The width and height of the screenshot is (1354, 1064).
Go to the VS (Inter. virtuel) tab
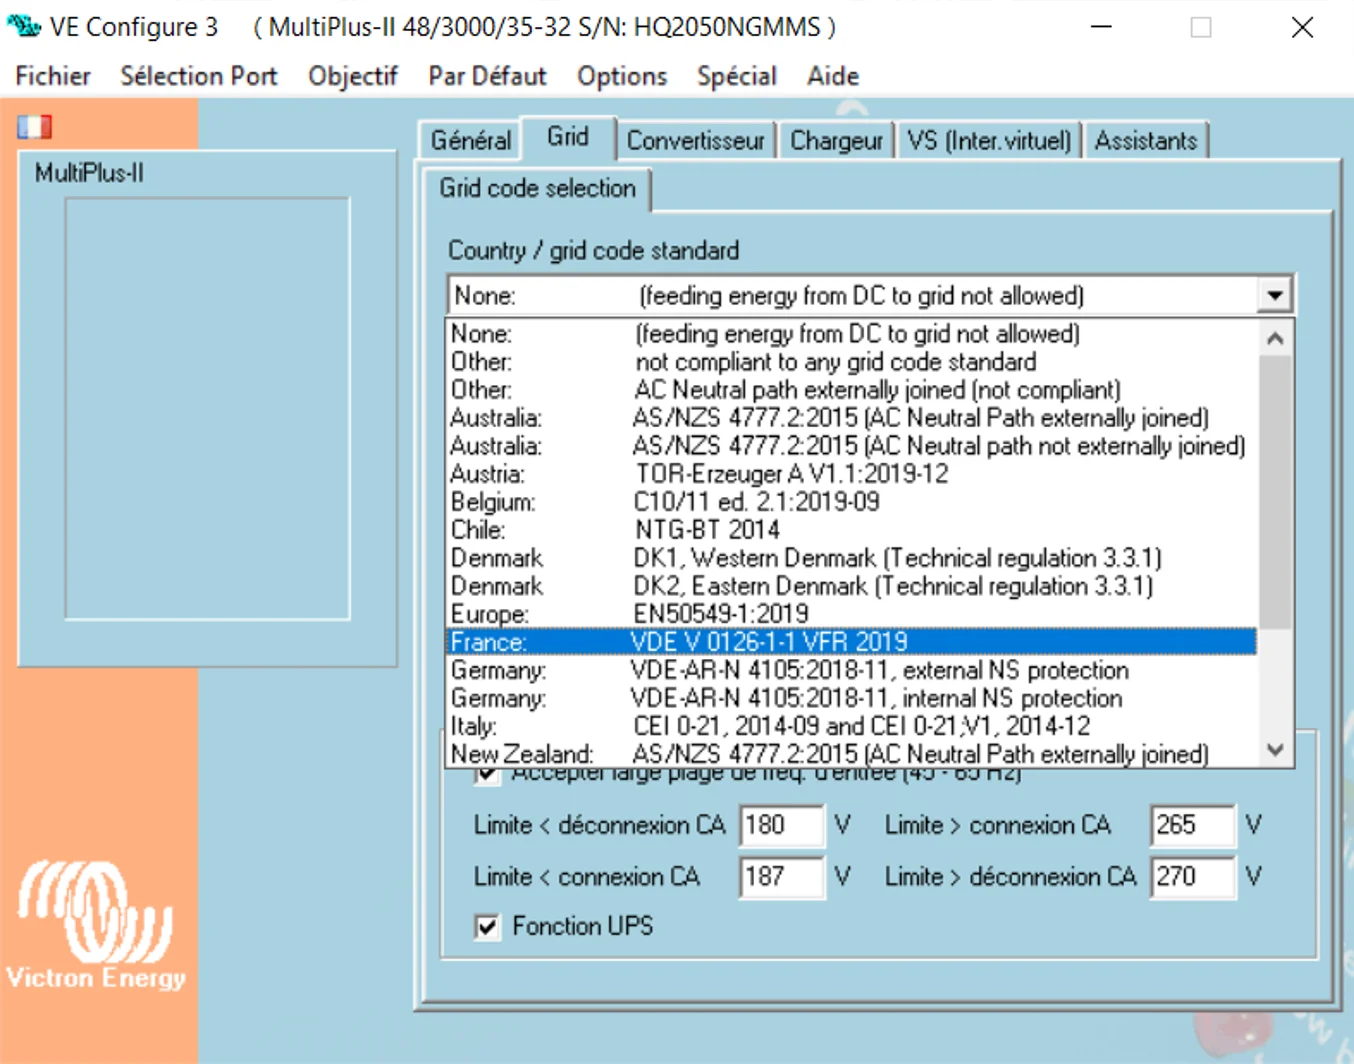coord(989,141)
